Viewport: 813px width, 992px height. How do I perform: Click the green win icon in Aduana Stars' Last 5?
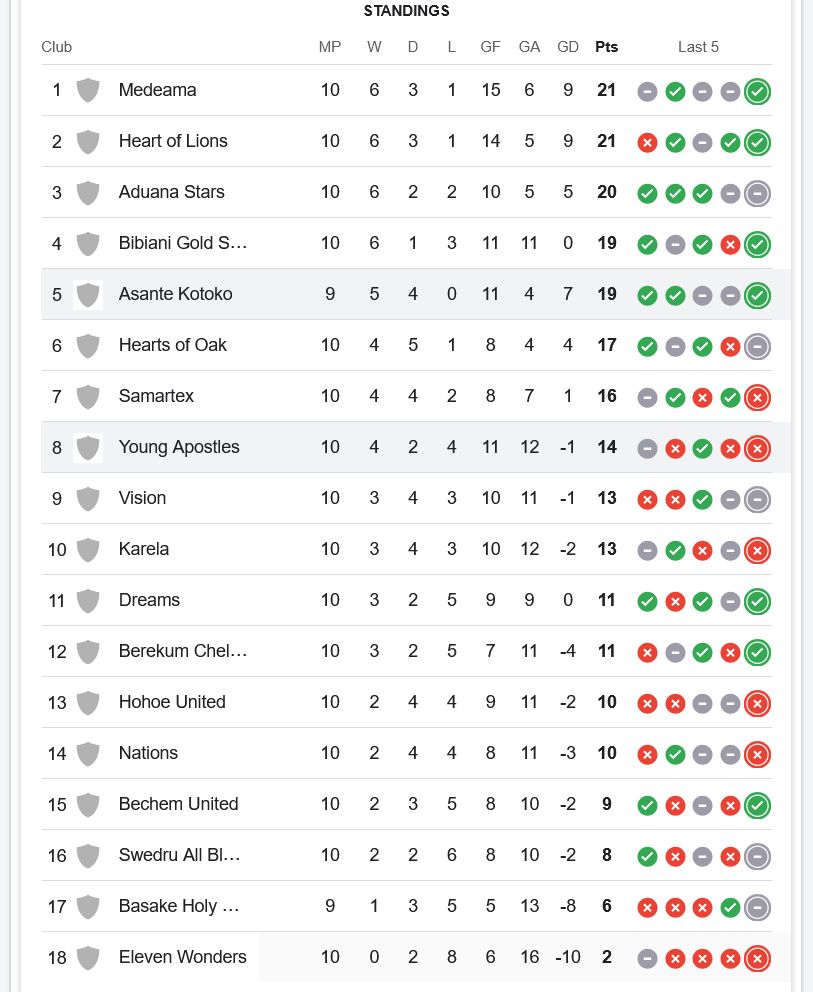[x=647, y=194]
